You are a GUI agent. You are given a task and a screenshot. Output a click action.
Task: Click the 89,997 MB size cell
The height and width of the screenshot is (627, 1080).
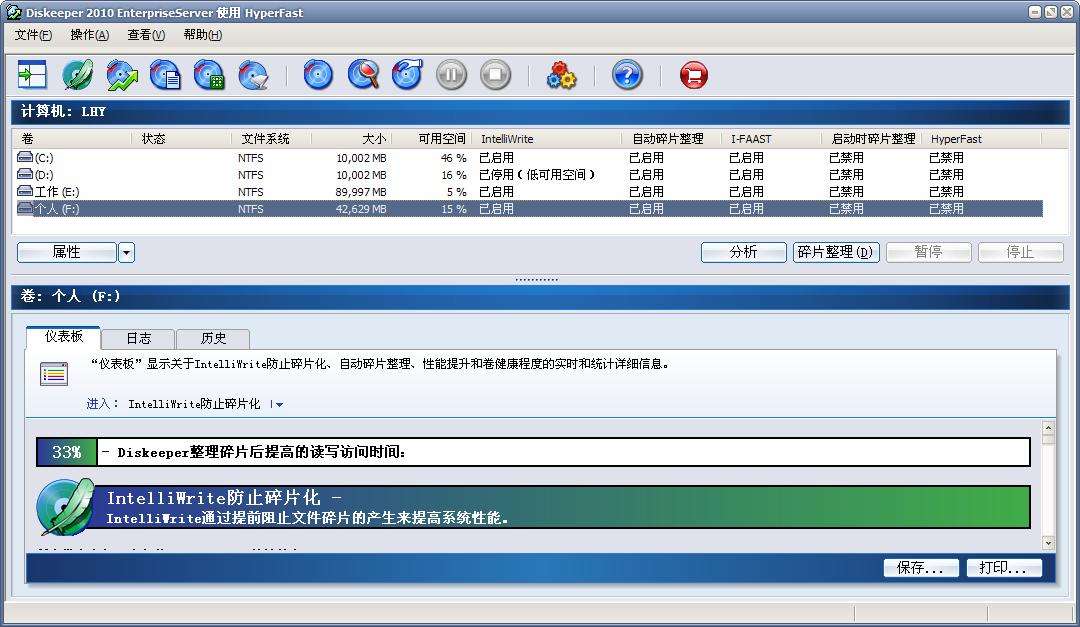coord(361,192)
